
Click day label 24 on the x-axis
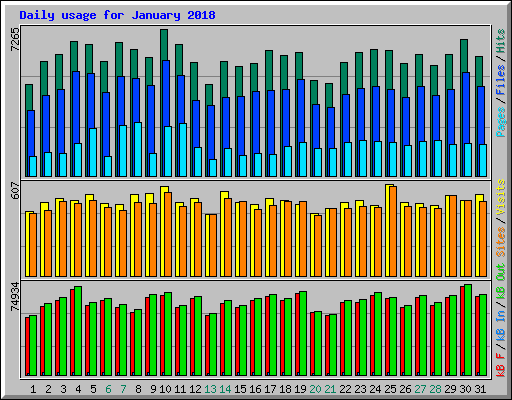pyautogui.click(x=375, y=389)
